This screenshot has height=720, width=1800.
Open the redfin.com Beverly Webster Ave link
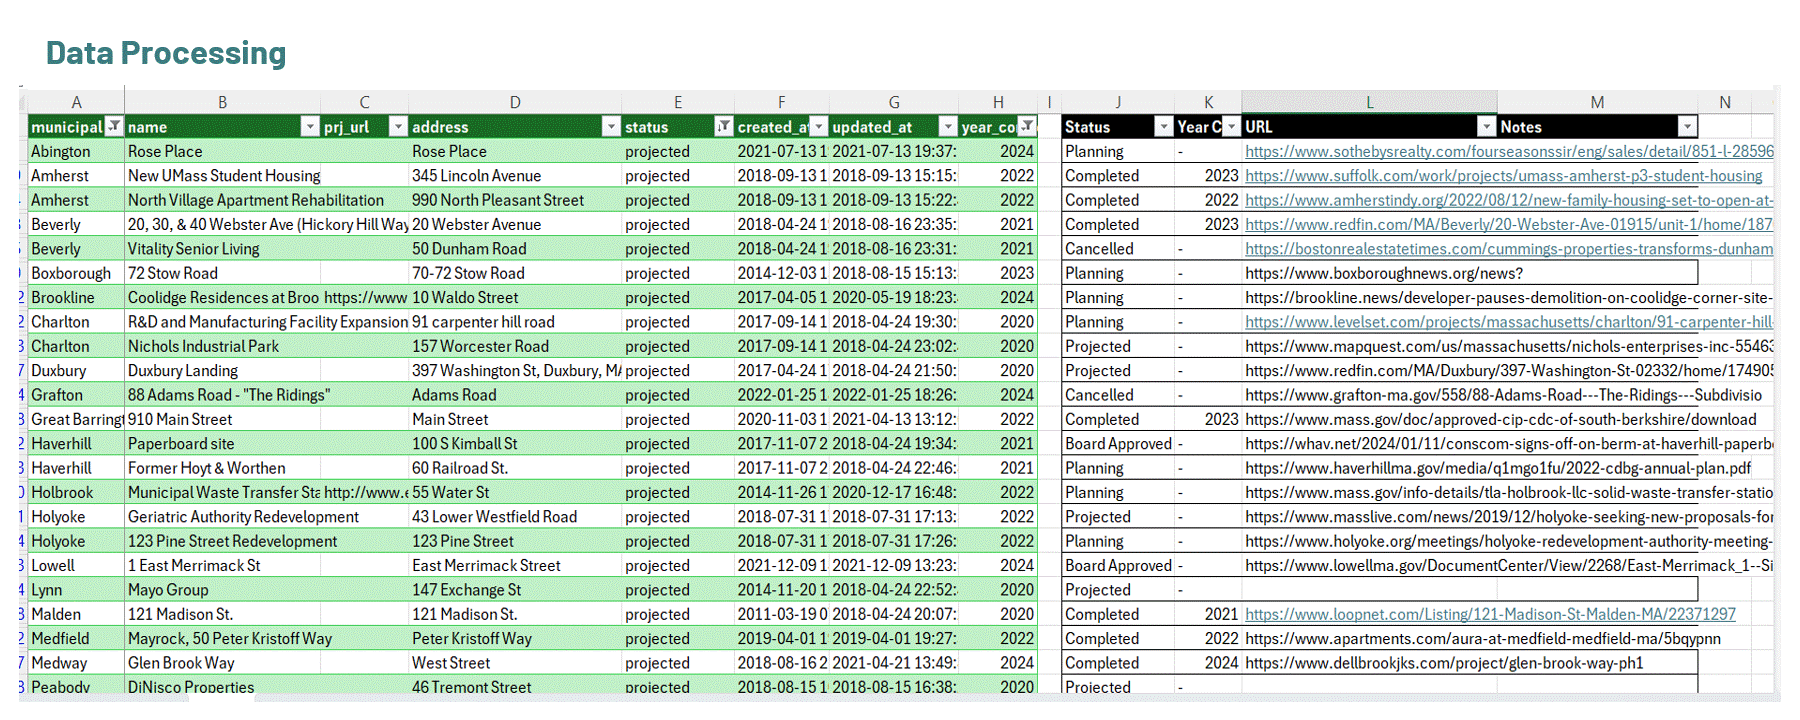pos(1509,225)
